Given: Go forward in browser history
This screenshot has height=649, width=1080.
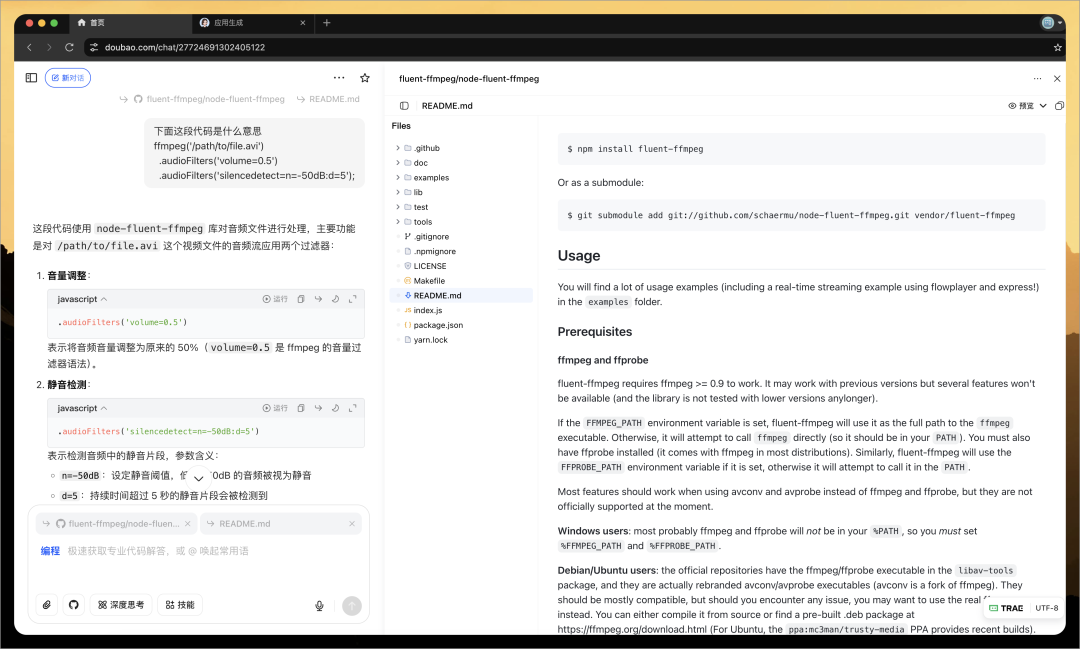Looking at the screenshot, I should 49,48.
